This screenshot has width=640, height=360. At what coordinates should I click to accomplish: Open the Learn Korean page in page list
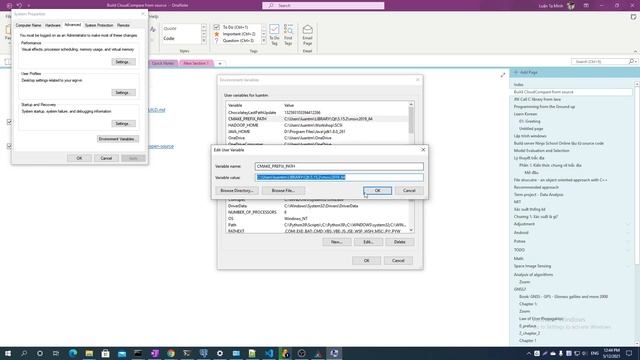point(525,114)
